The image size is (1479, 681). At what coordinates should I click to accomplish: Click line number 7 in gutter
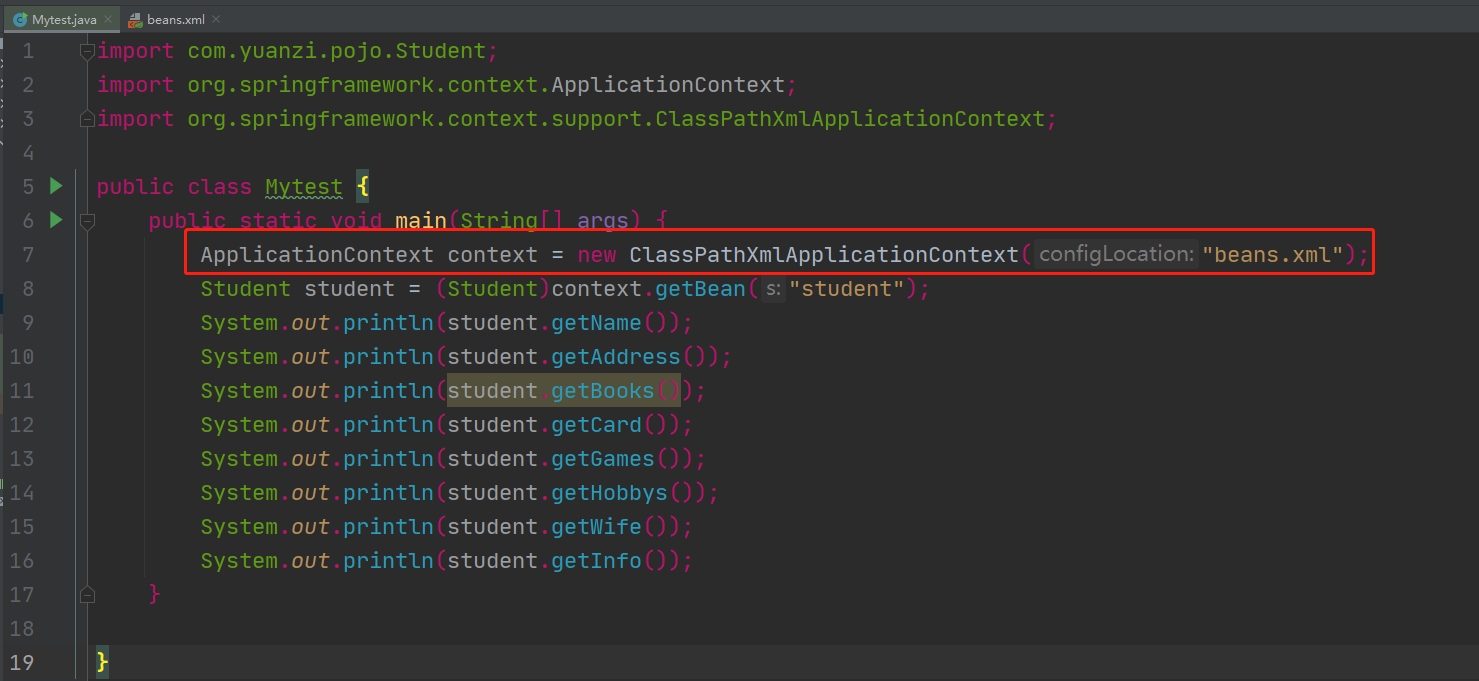point(27,255)
